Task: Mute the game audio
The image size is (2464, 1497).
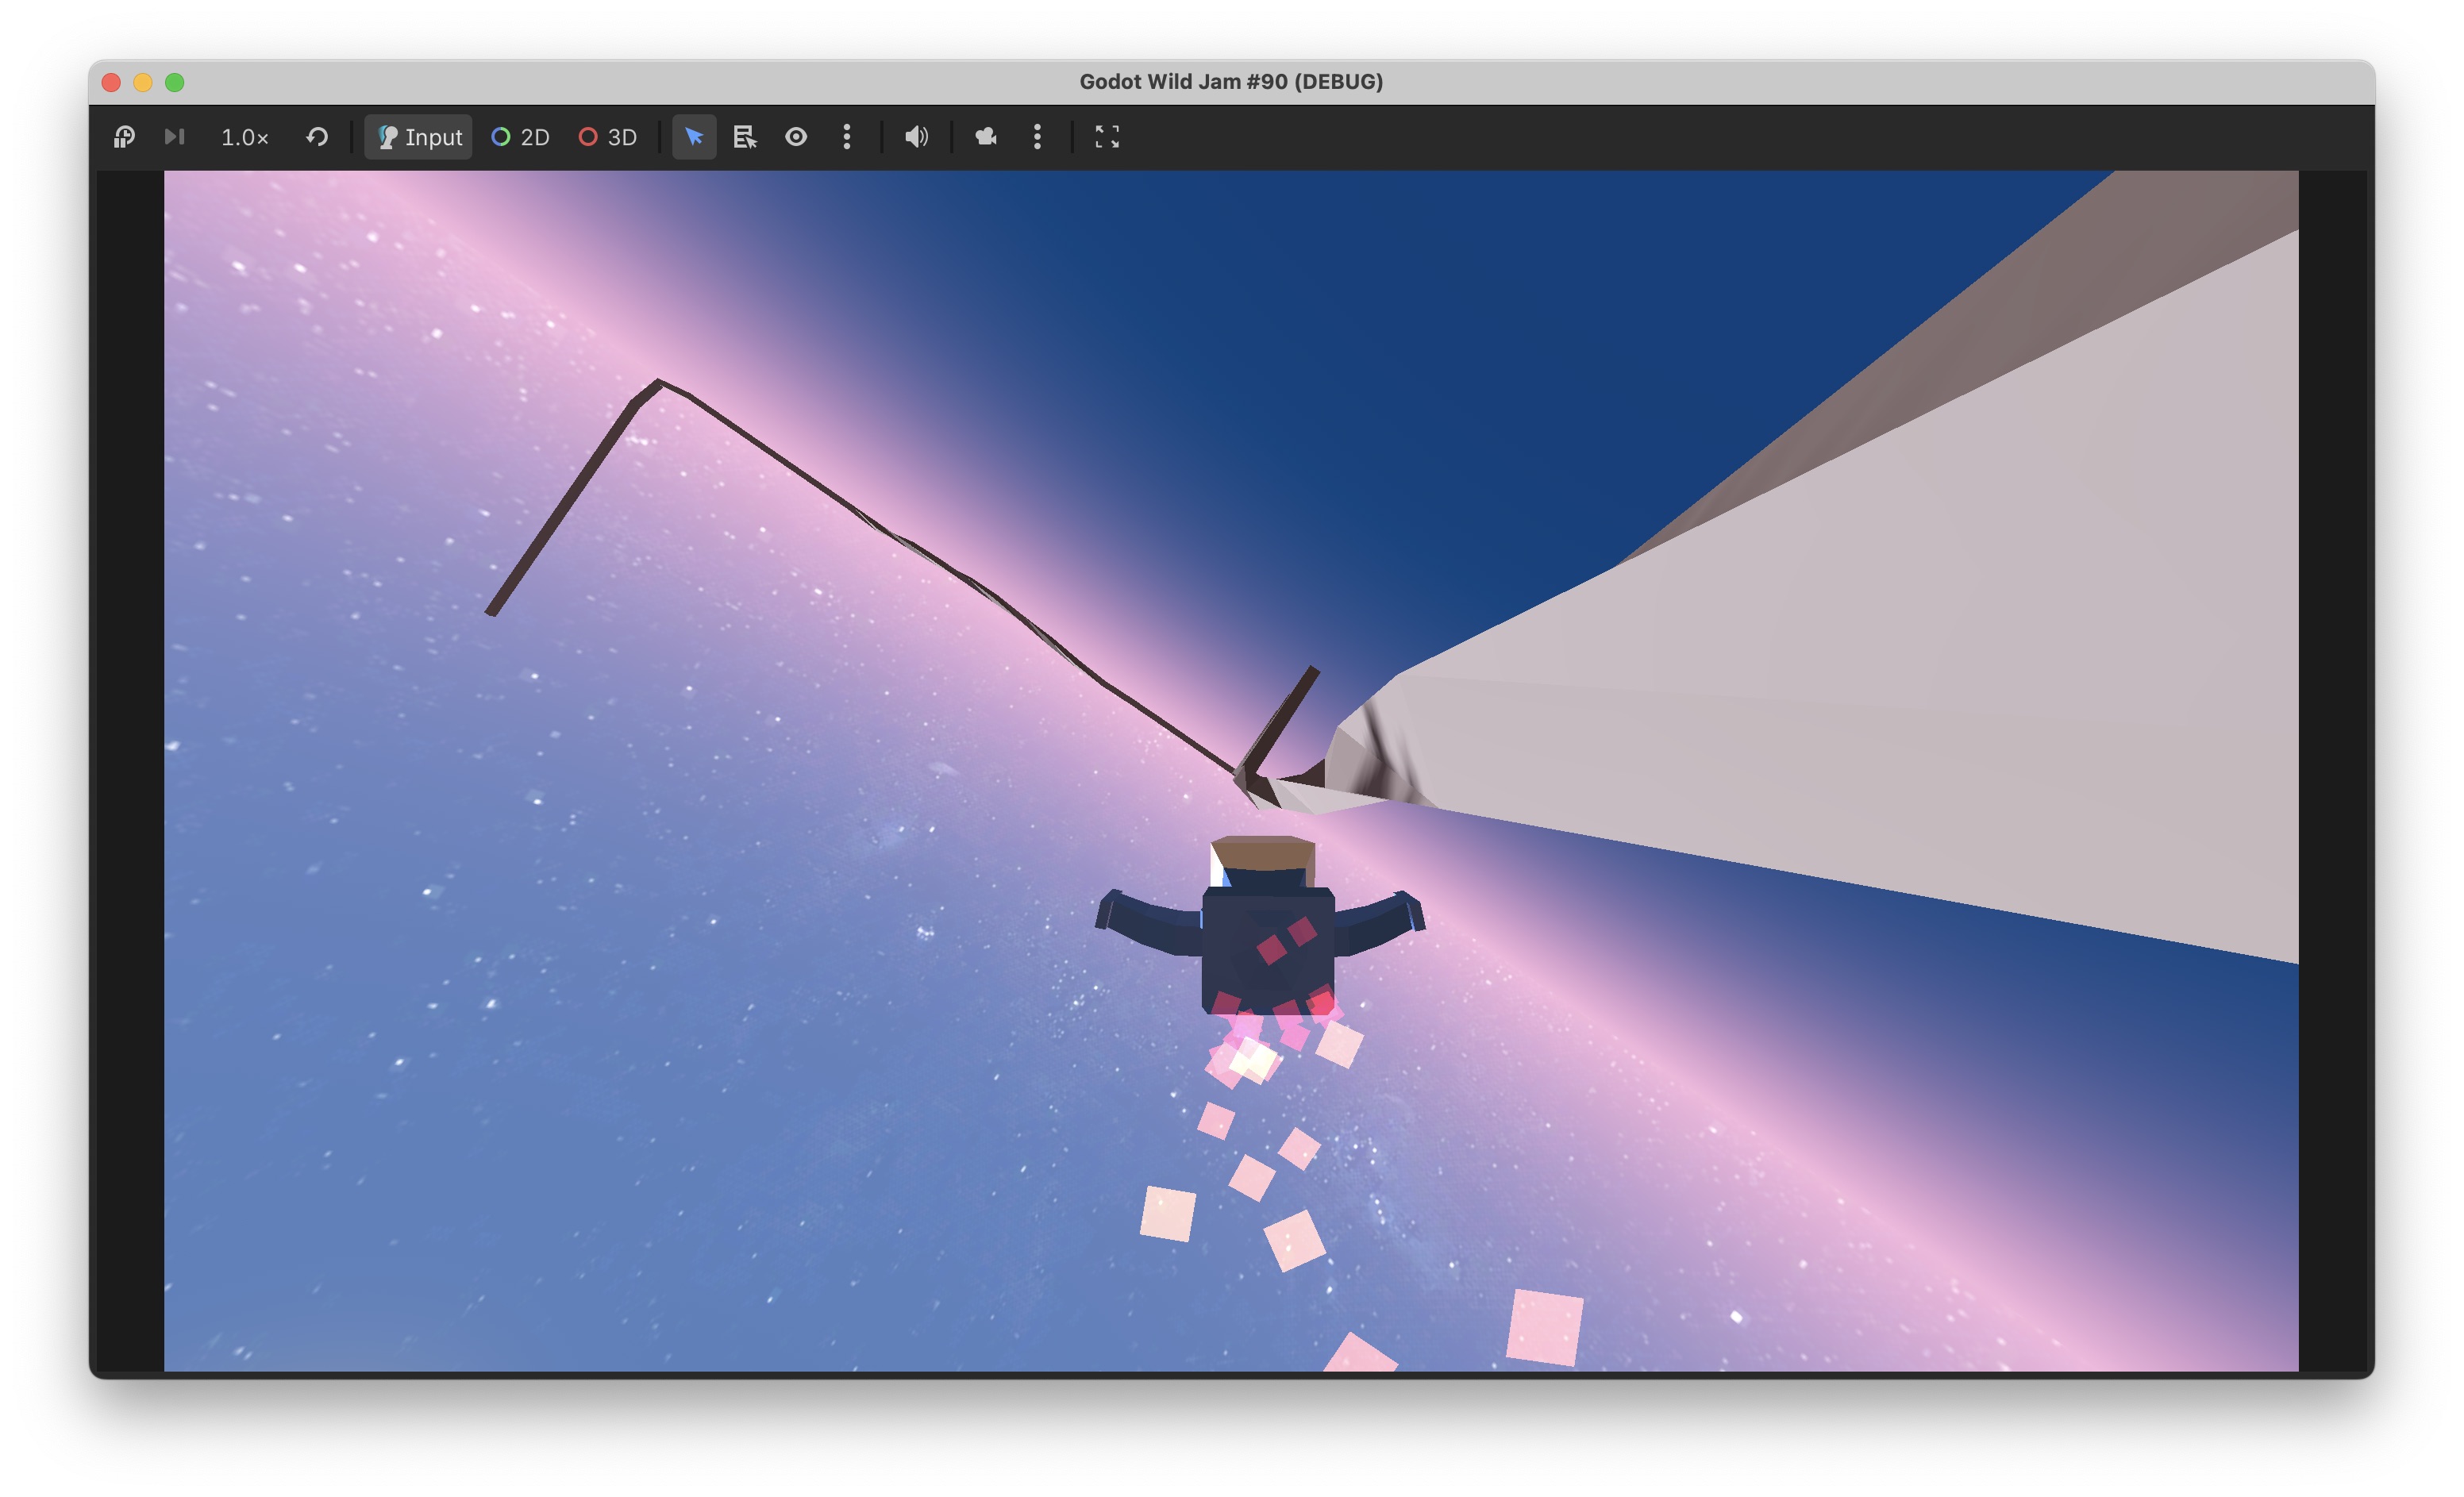Action: [916, 137]
